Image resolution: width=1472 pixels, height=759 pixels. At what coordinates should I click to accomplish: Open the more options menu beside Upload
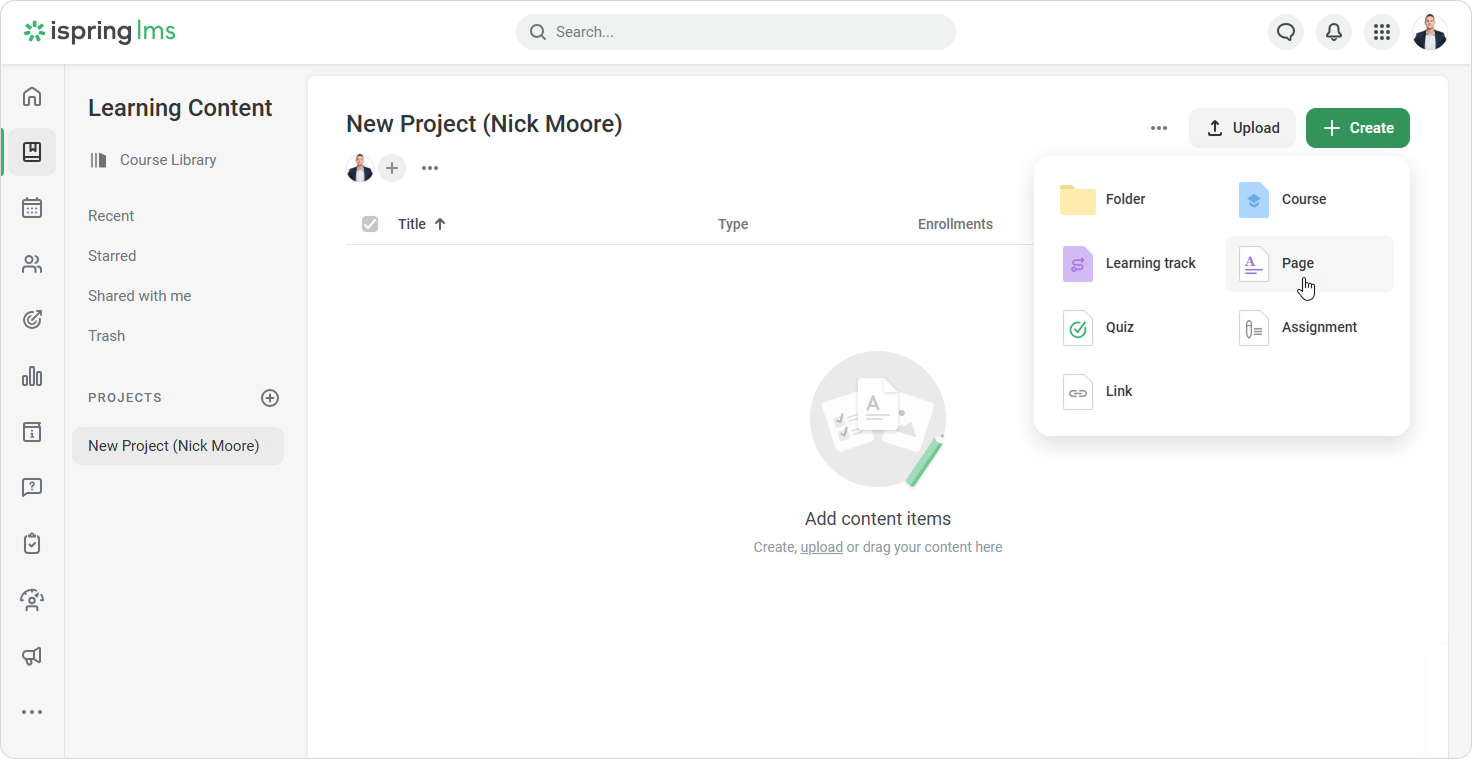click(1159, 128)
